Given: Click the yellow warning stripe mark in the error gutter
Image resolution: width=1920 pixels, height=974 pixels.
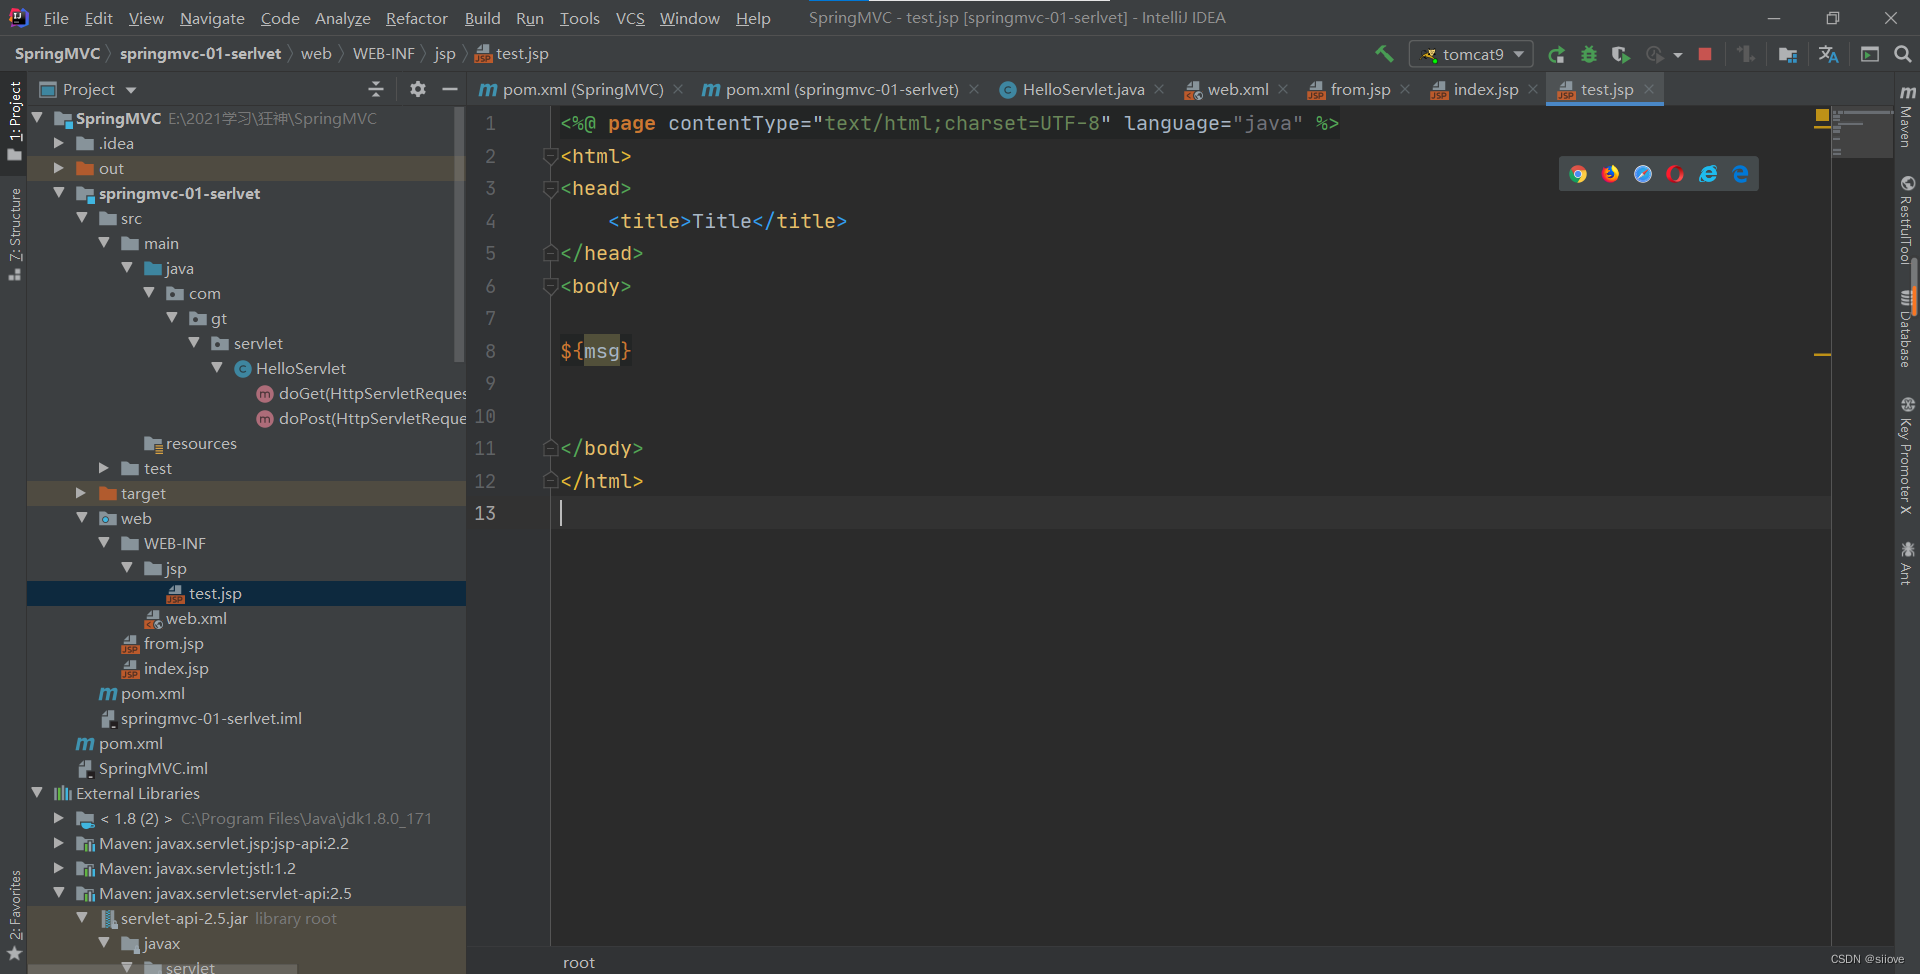Looking at the screenshot, I should pyautogui.click(x=1822, y=354).
